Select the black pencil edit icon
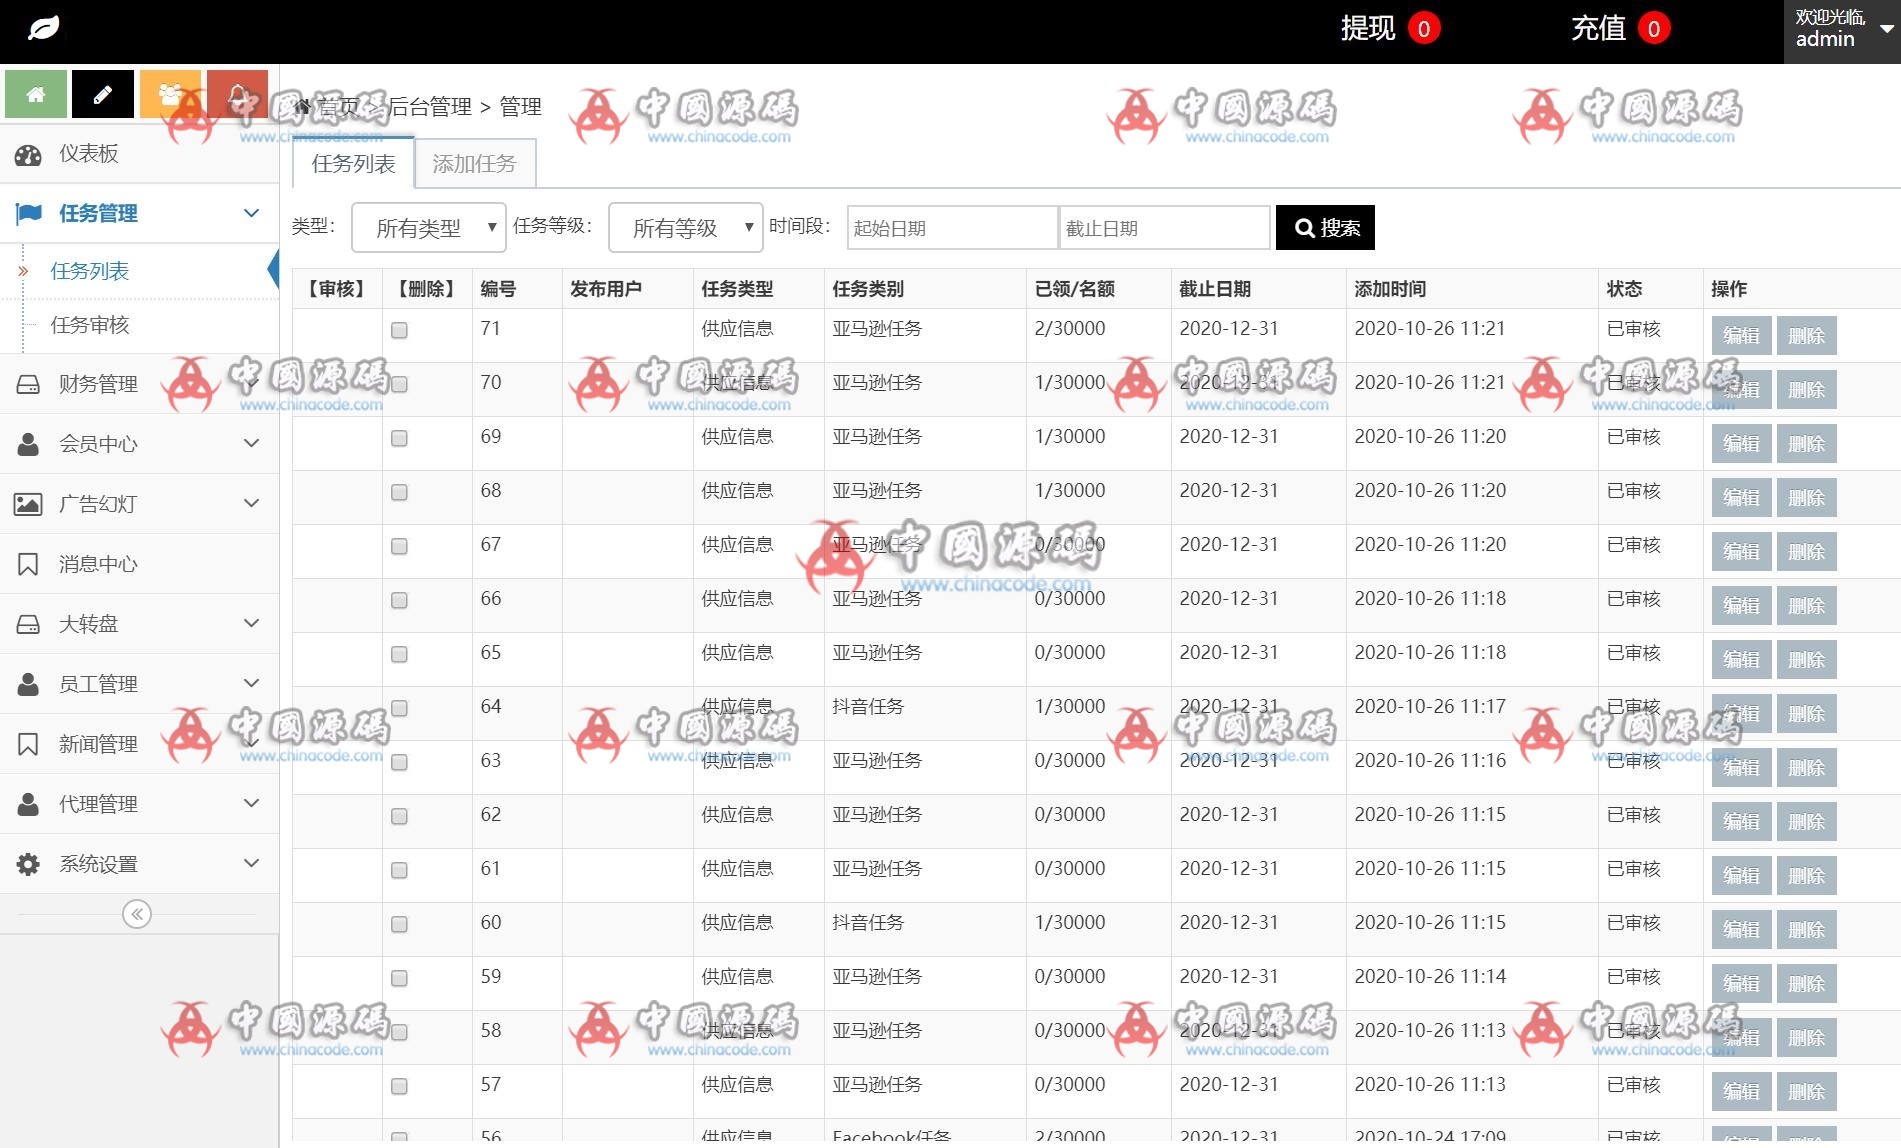 point(103,93)
